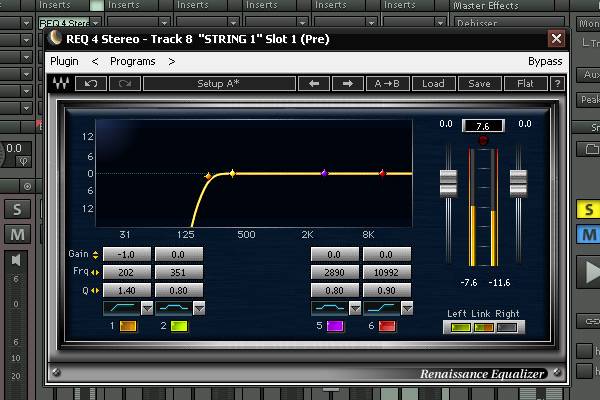Select band 1 orange marker on graph
The image size is (600, 400).
[208, 176]
